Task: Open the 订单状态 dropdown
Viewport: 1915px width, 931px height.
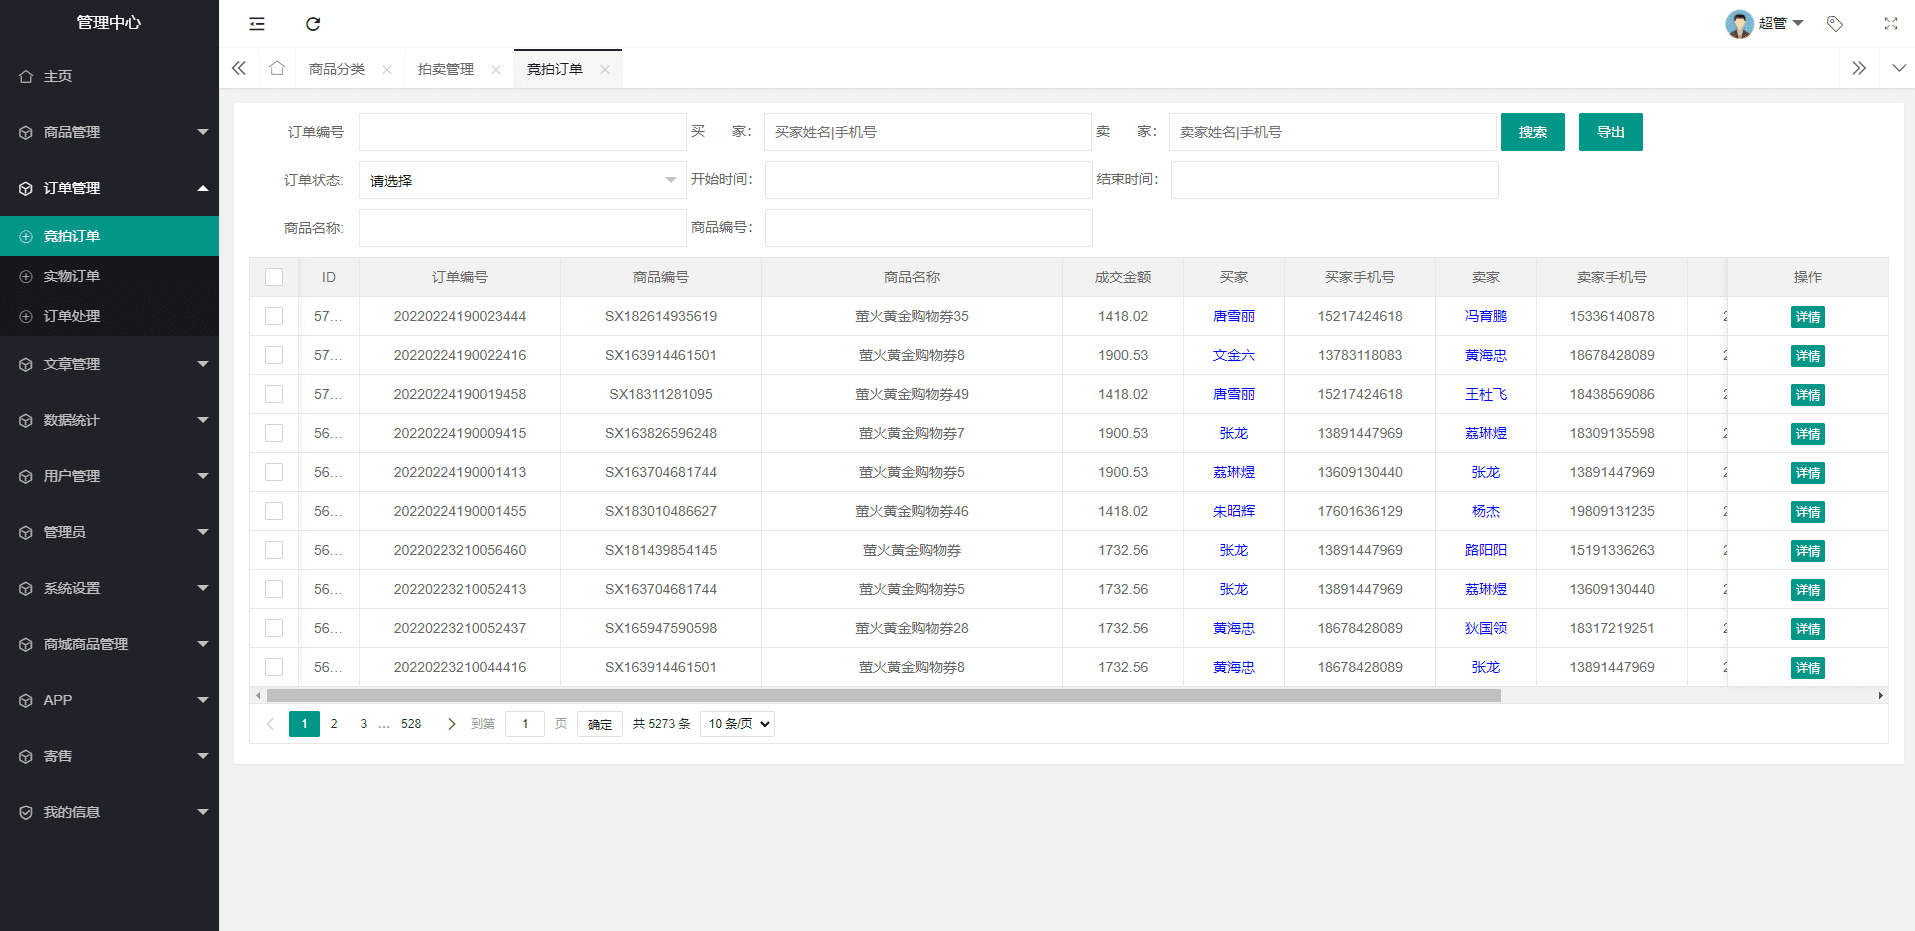Action: tap(522, 181)
